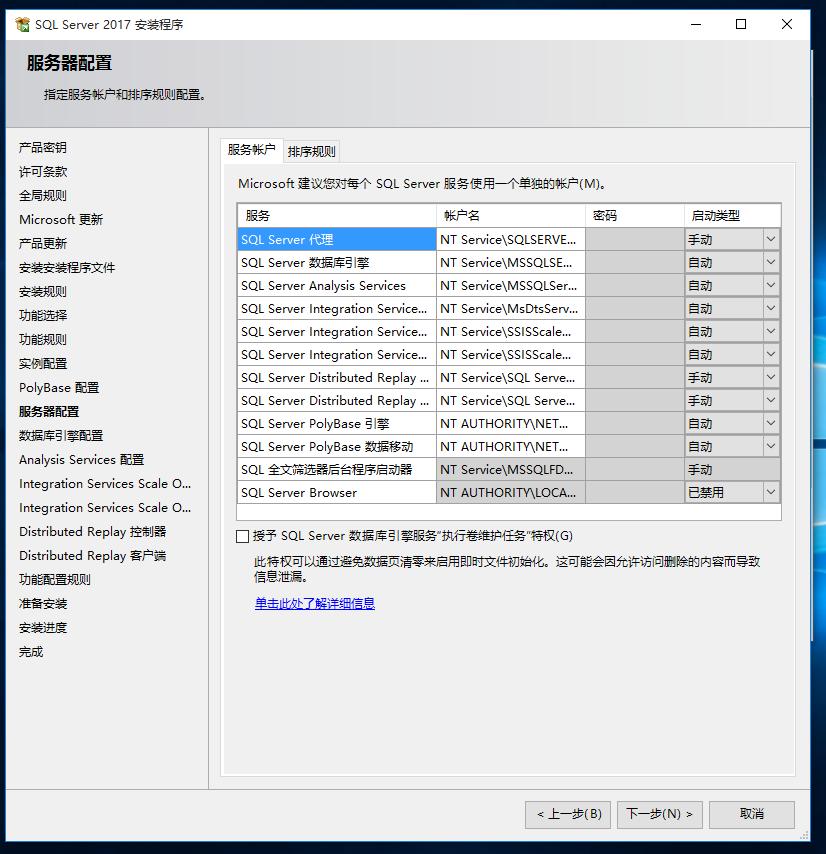Viewport: 826px width, 854px height.
Task: Maximize the SQL Server 2017 setup window
Action: tap(741, 25)
